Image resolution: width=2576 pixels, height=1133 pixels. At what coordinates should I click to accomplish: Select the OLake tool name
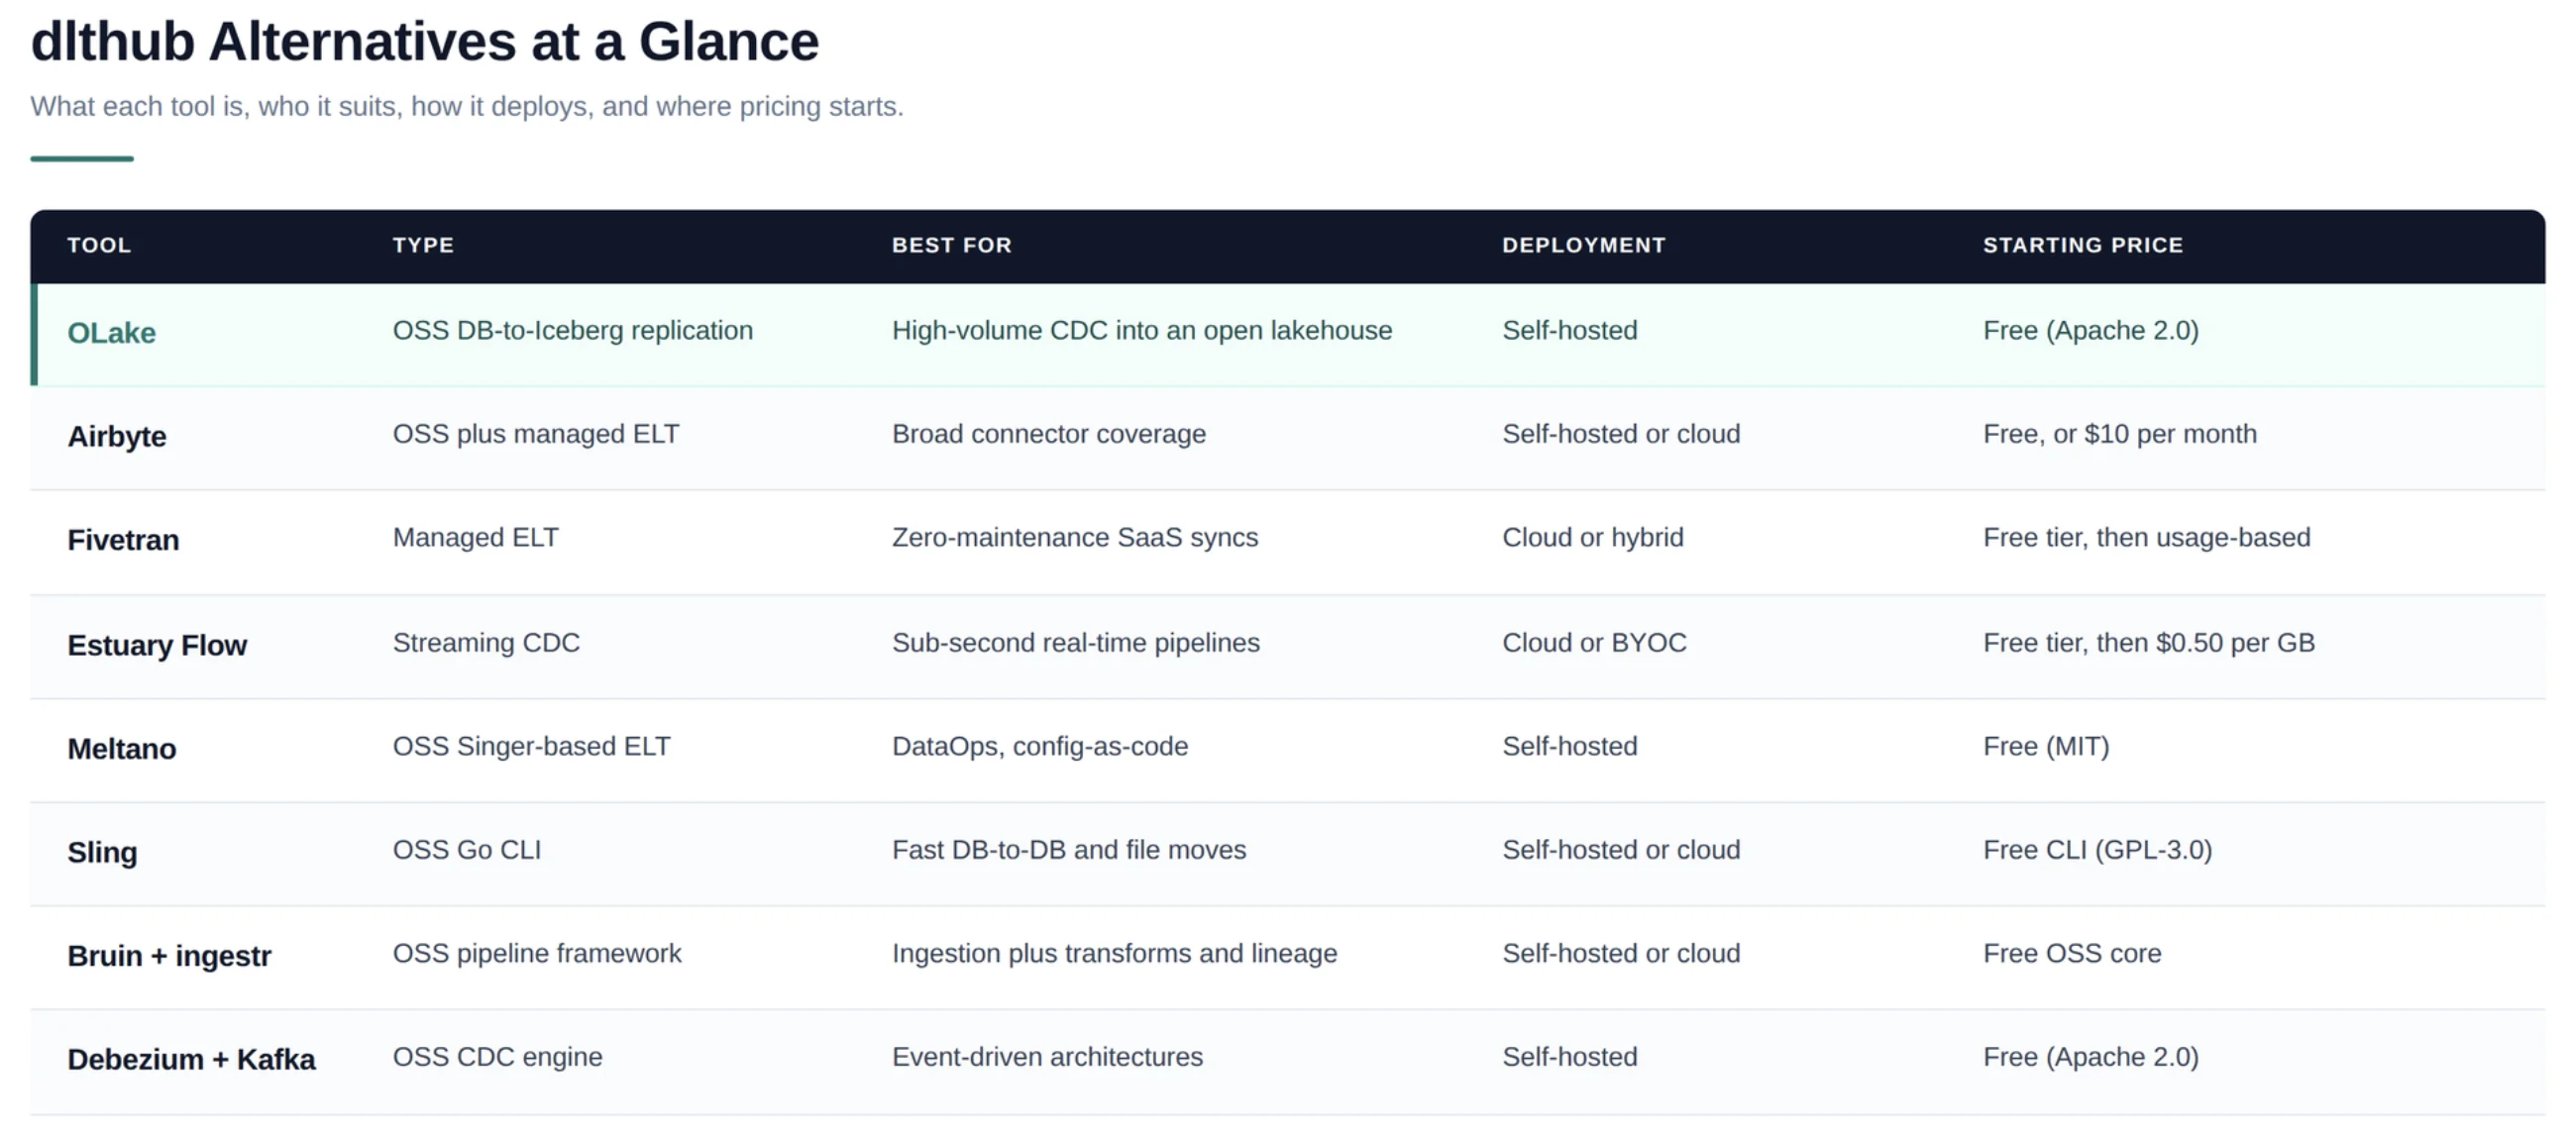tap(111, 333)
